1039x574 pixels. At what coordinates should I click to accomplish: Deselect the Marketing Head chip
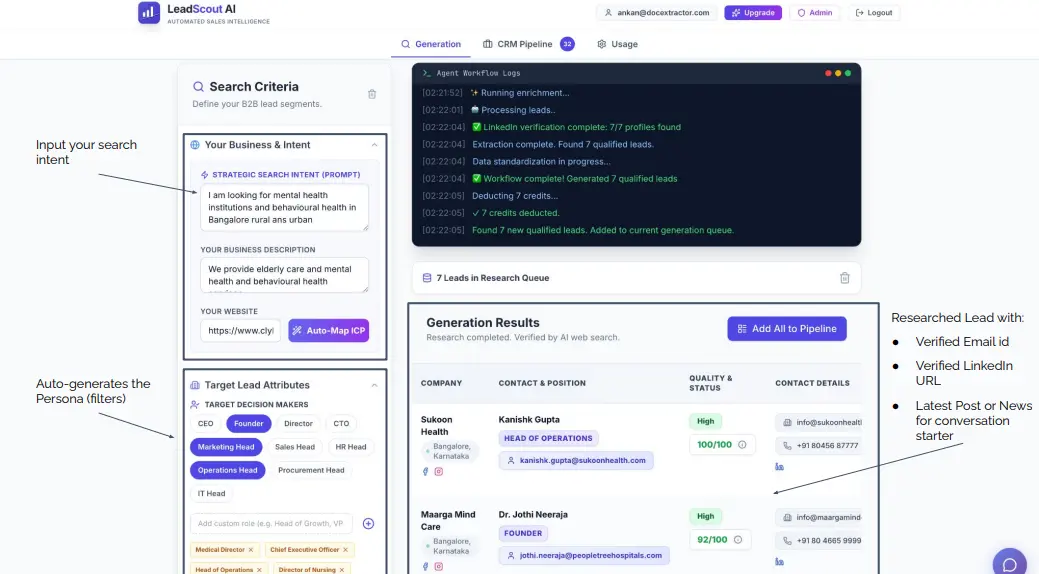coord(226,447)
